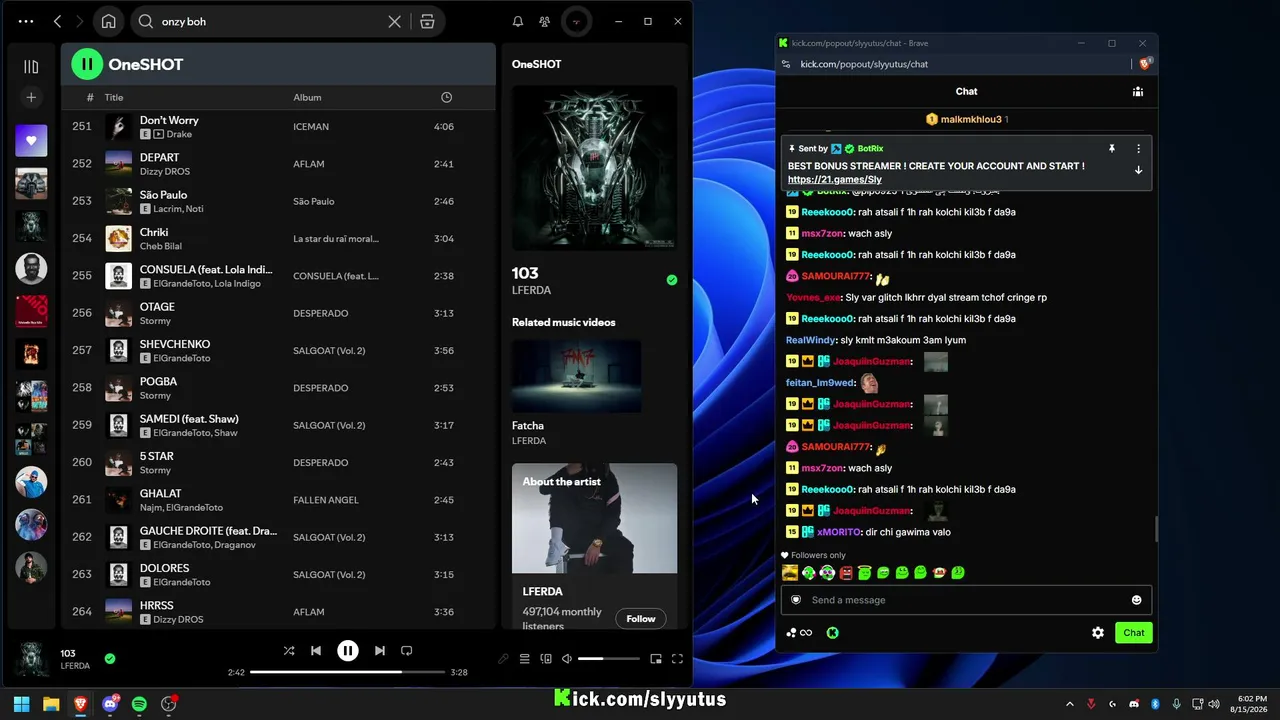Toggle saved checkmark for 103 in sidebar
The image size is (1280, 720).
point(672,280)
